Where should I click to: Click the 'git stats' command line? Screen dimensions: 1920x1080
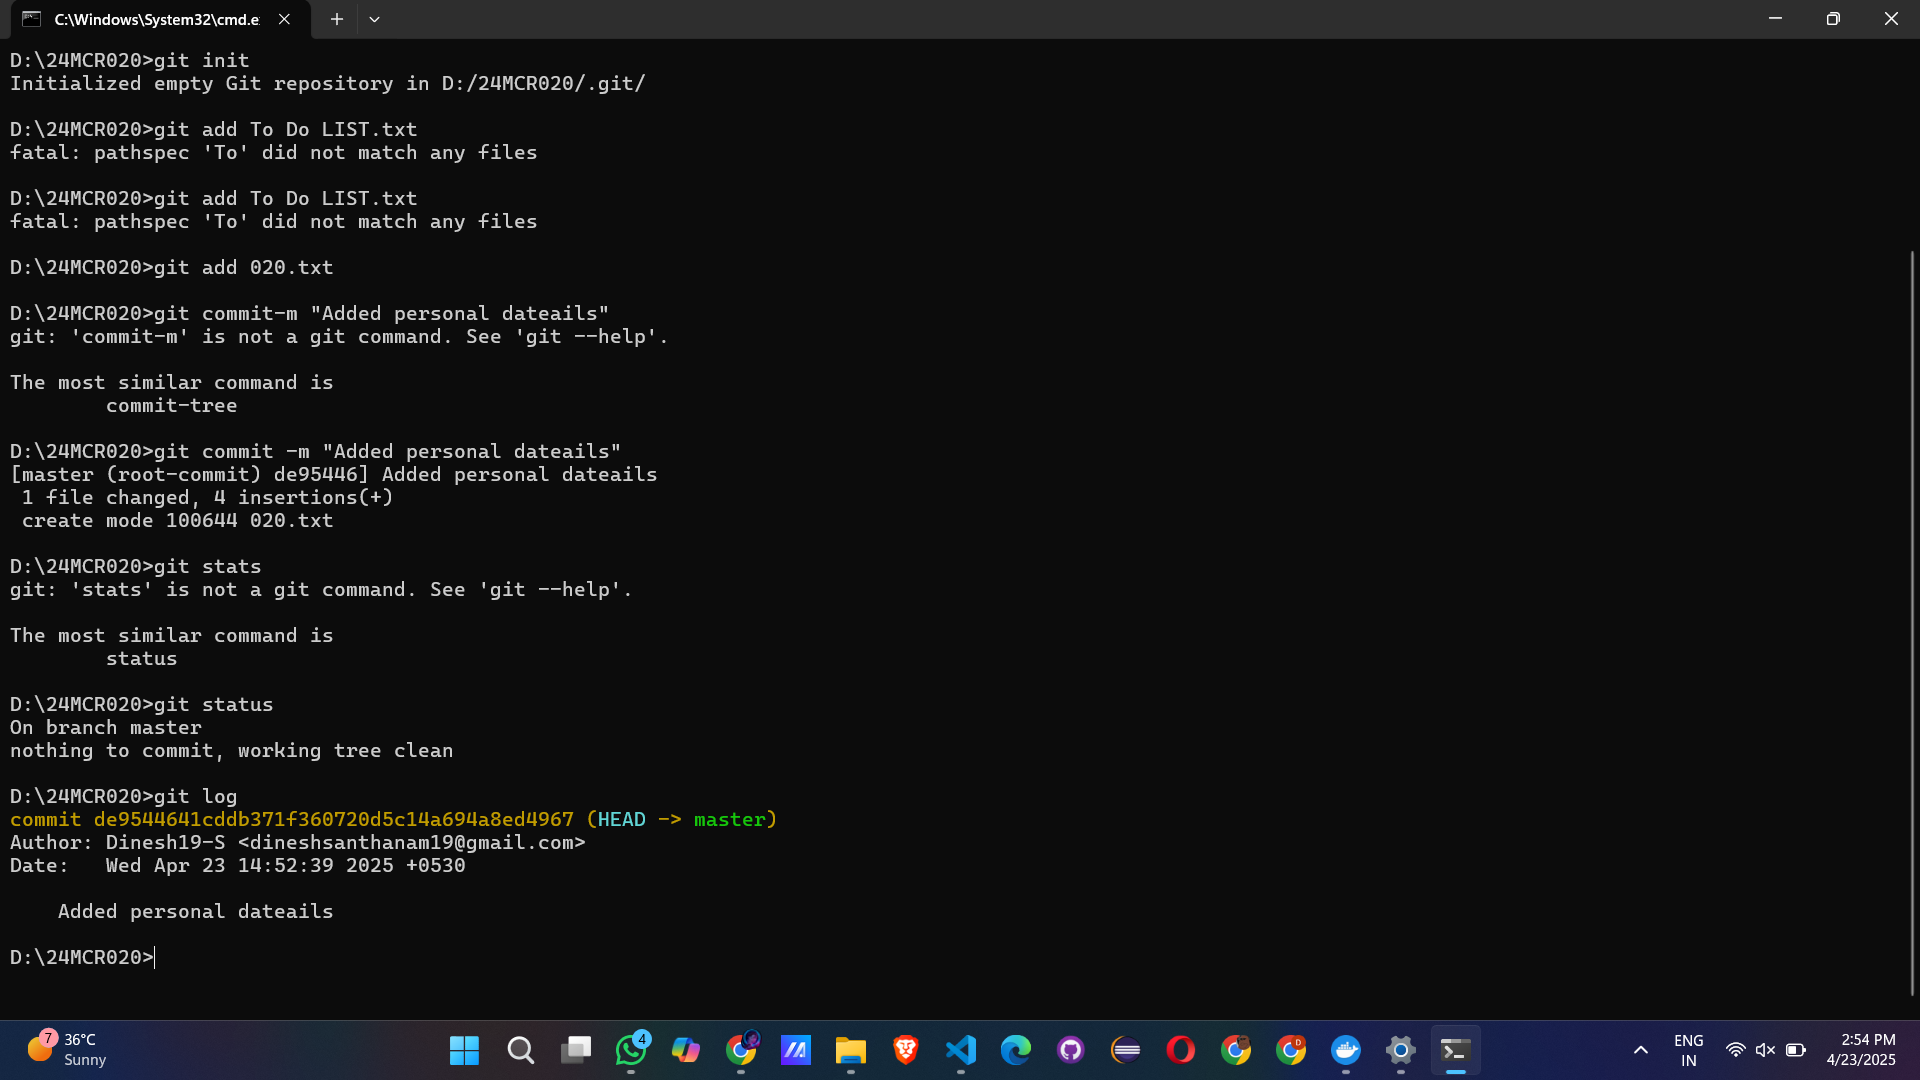click(136, 566)
